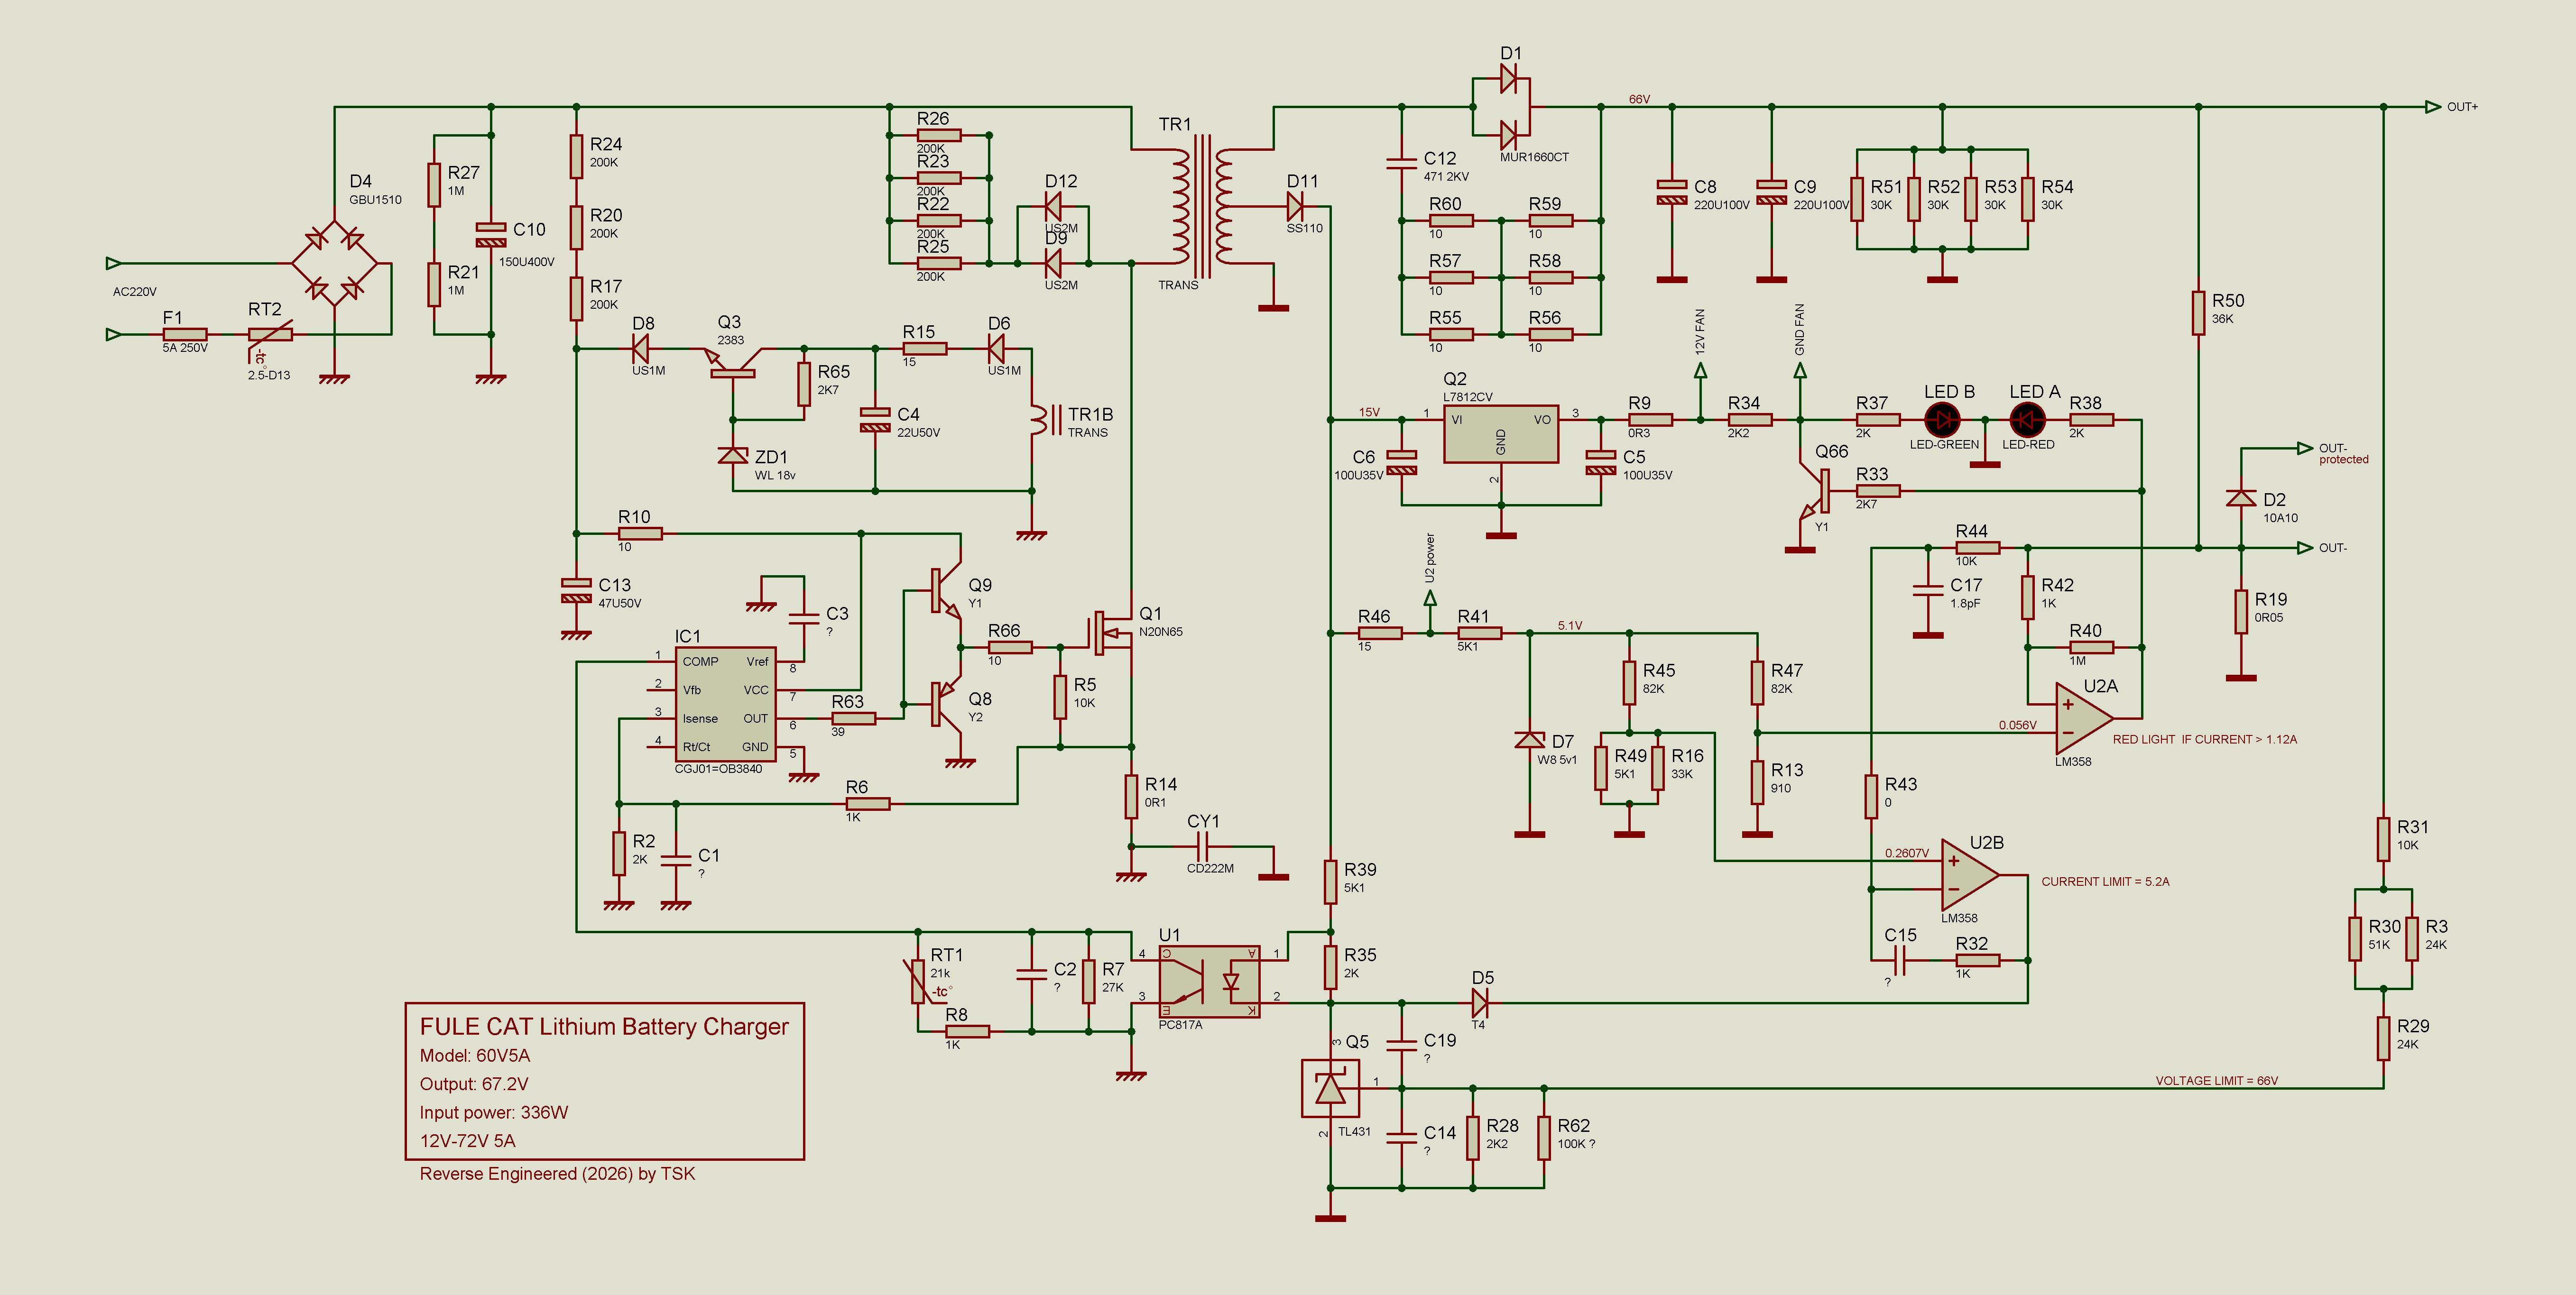
Task: Click the D7 zener diode symbol
Action: coord(1529,740)
